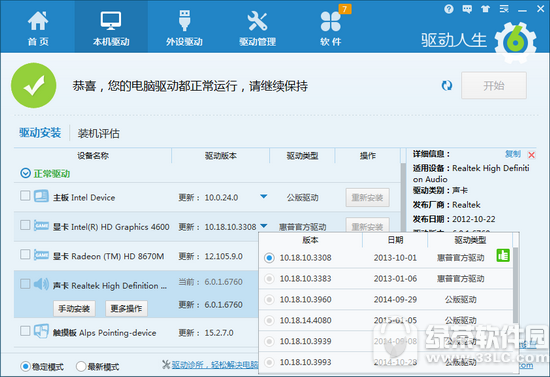Screen dimensions: 550x377
Task: Select the 稳定模式 radio button
Action: [x=25, y=366]
